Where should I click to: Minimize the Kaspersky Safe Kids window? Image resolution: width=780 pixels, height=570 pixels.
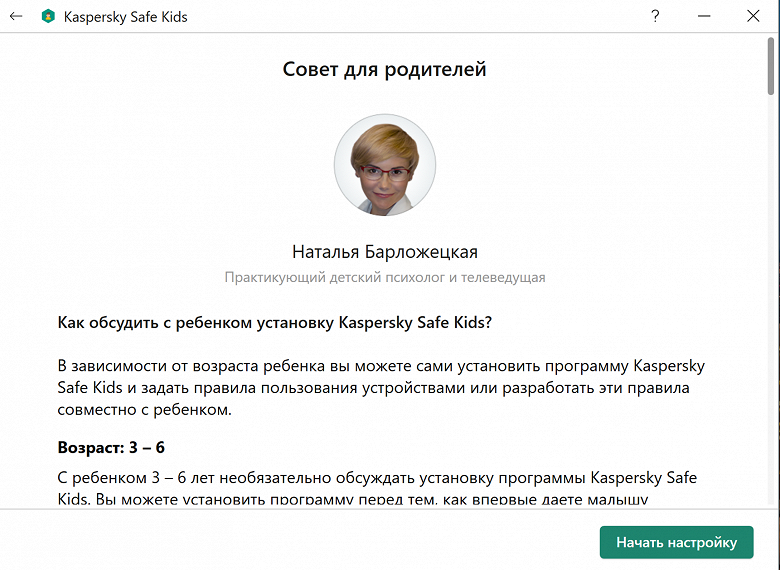tap(704, 16)
